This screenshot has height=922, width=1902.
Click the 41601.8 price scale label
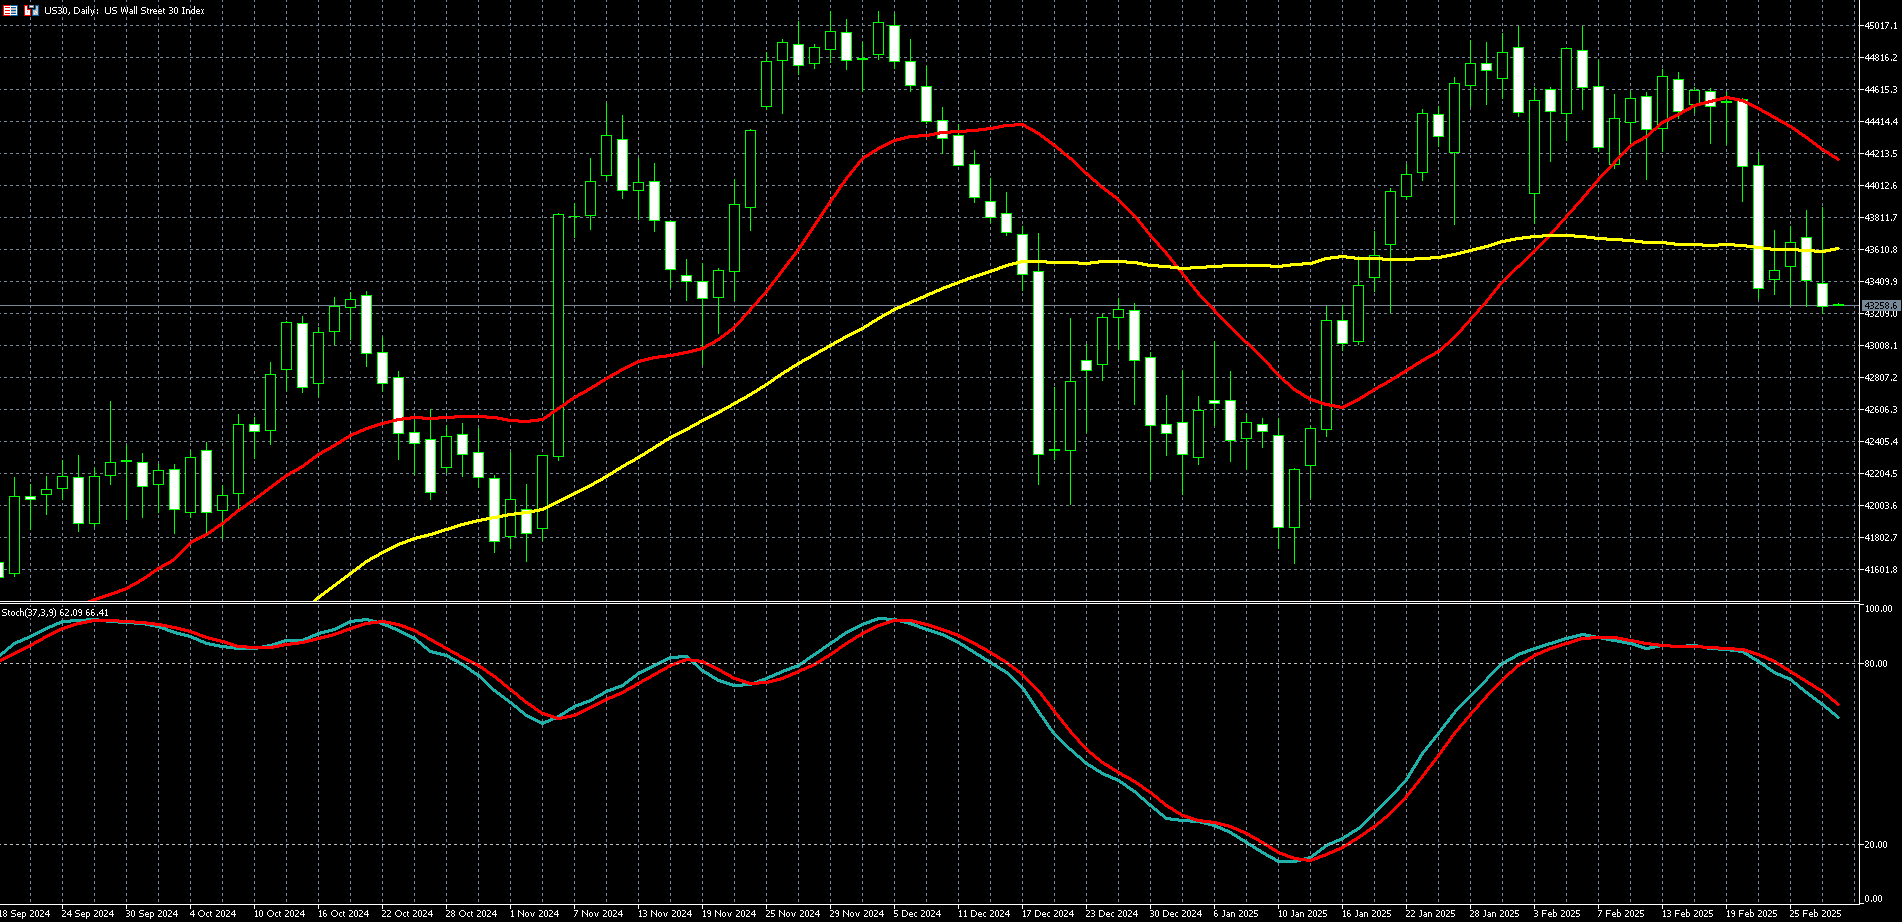tap(1880, 570)
